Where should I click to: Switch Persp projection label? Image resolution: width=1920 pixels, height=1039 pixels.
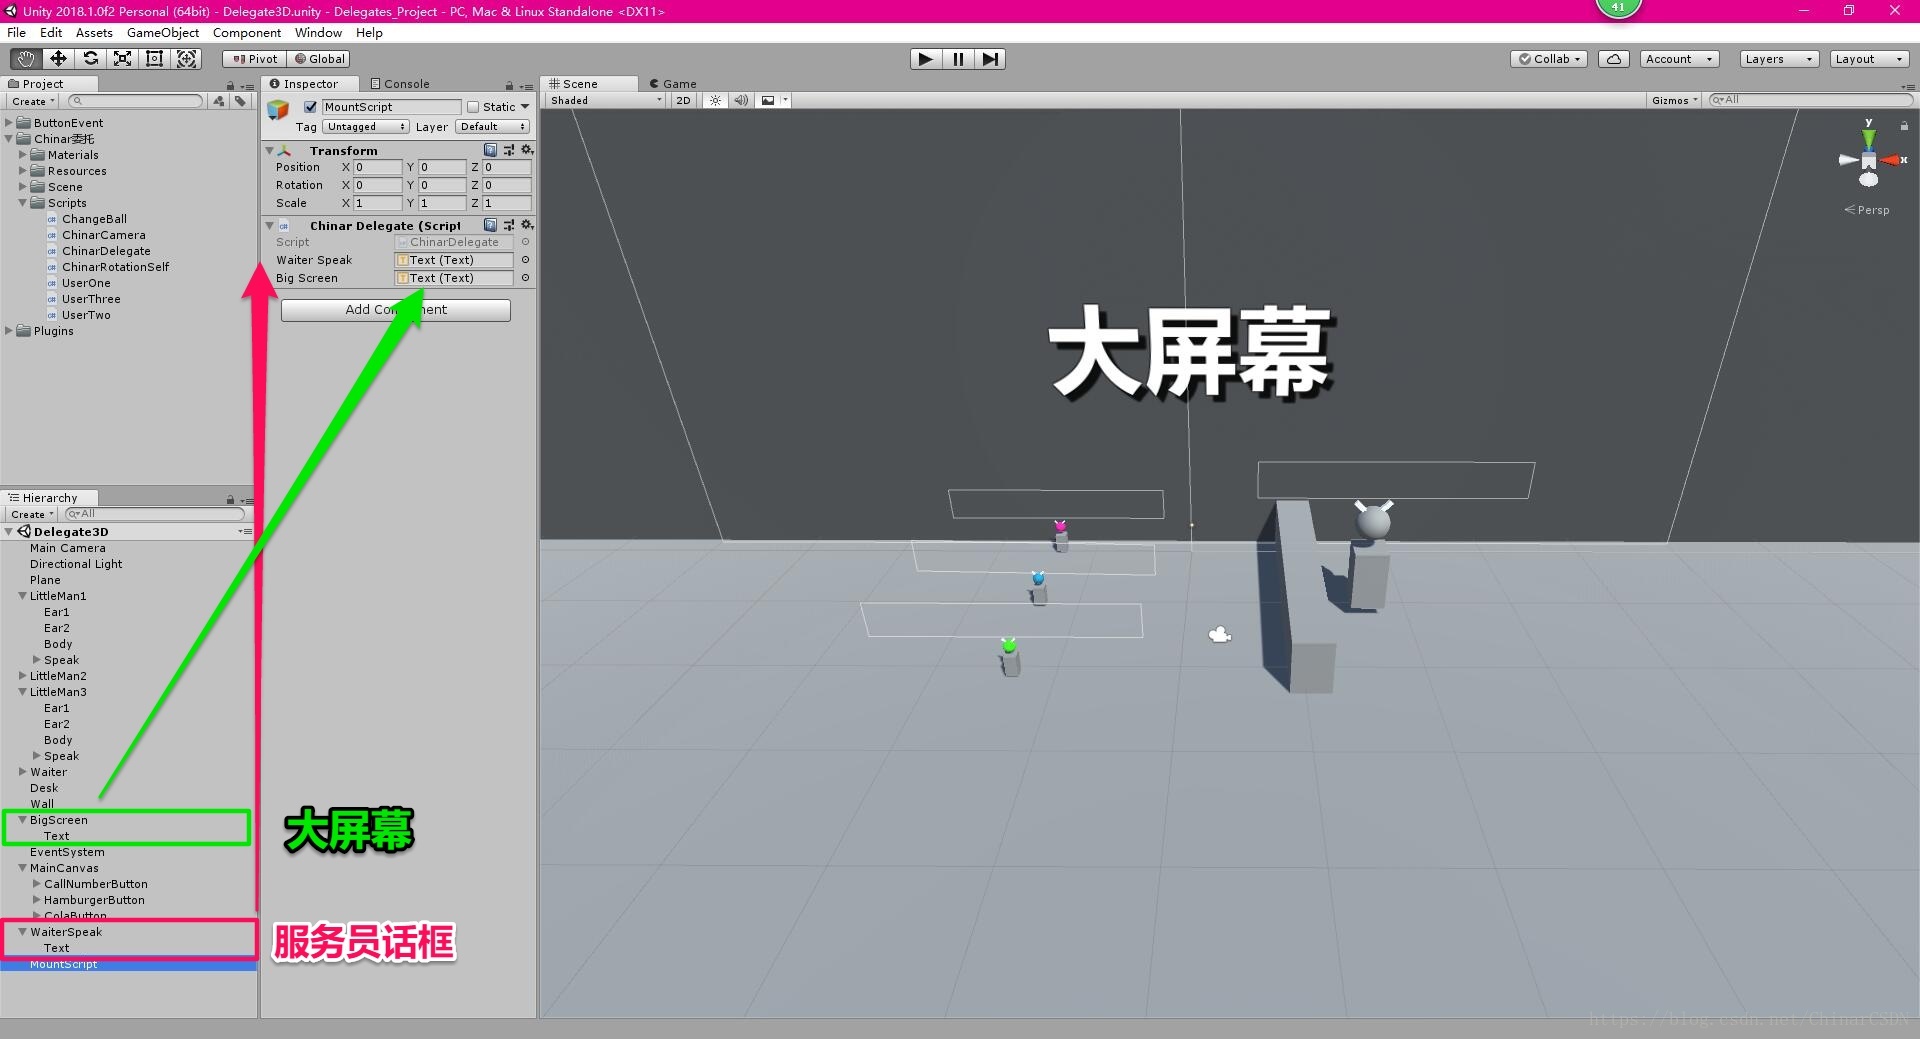1867,210
